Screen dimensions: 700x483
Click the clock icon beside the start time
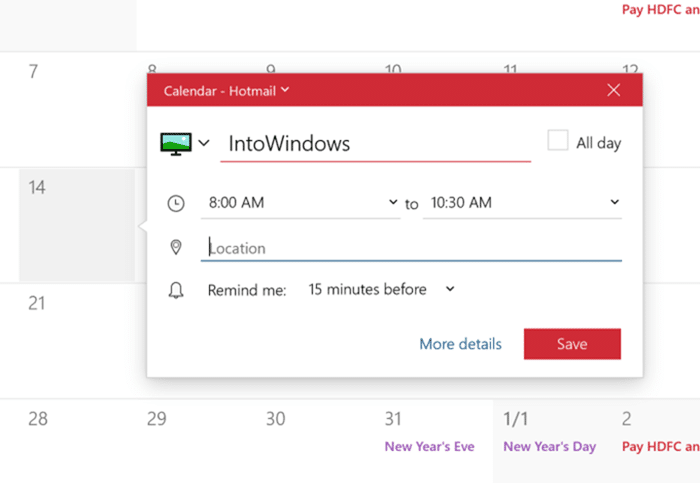[x=176, y=203]
